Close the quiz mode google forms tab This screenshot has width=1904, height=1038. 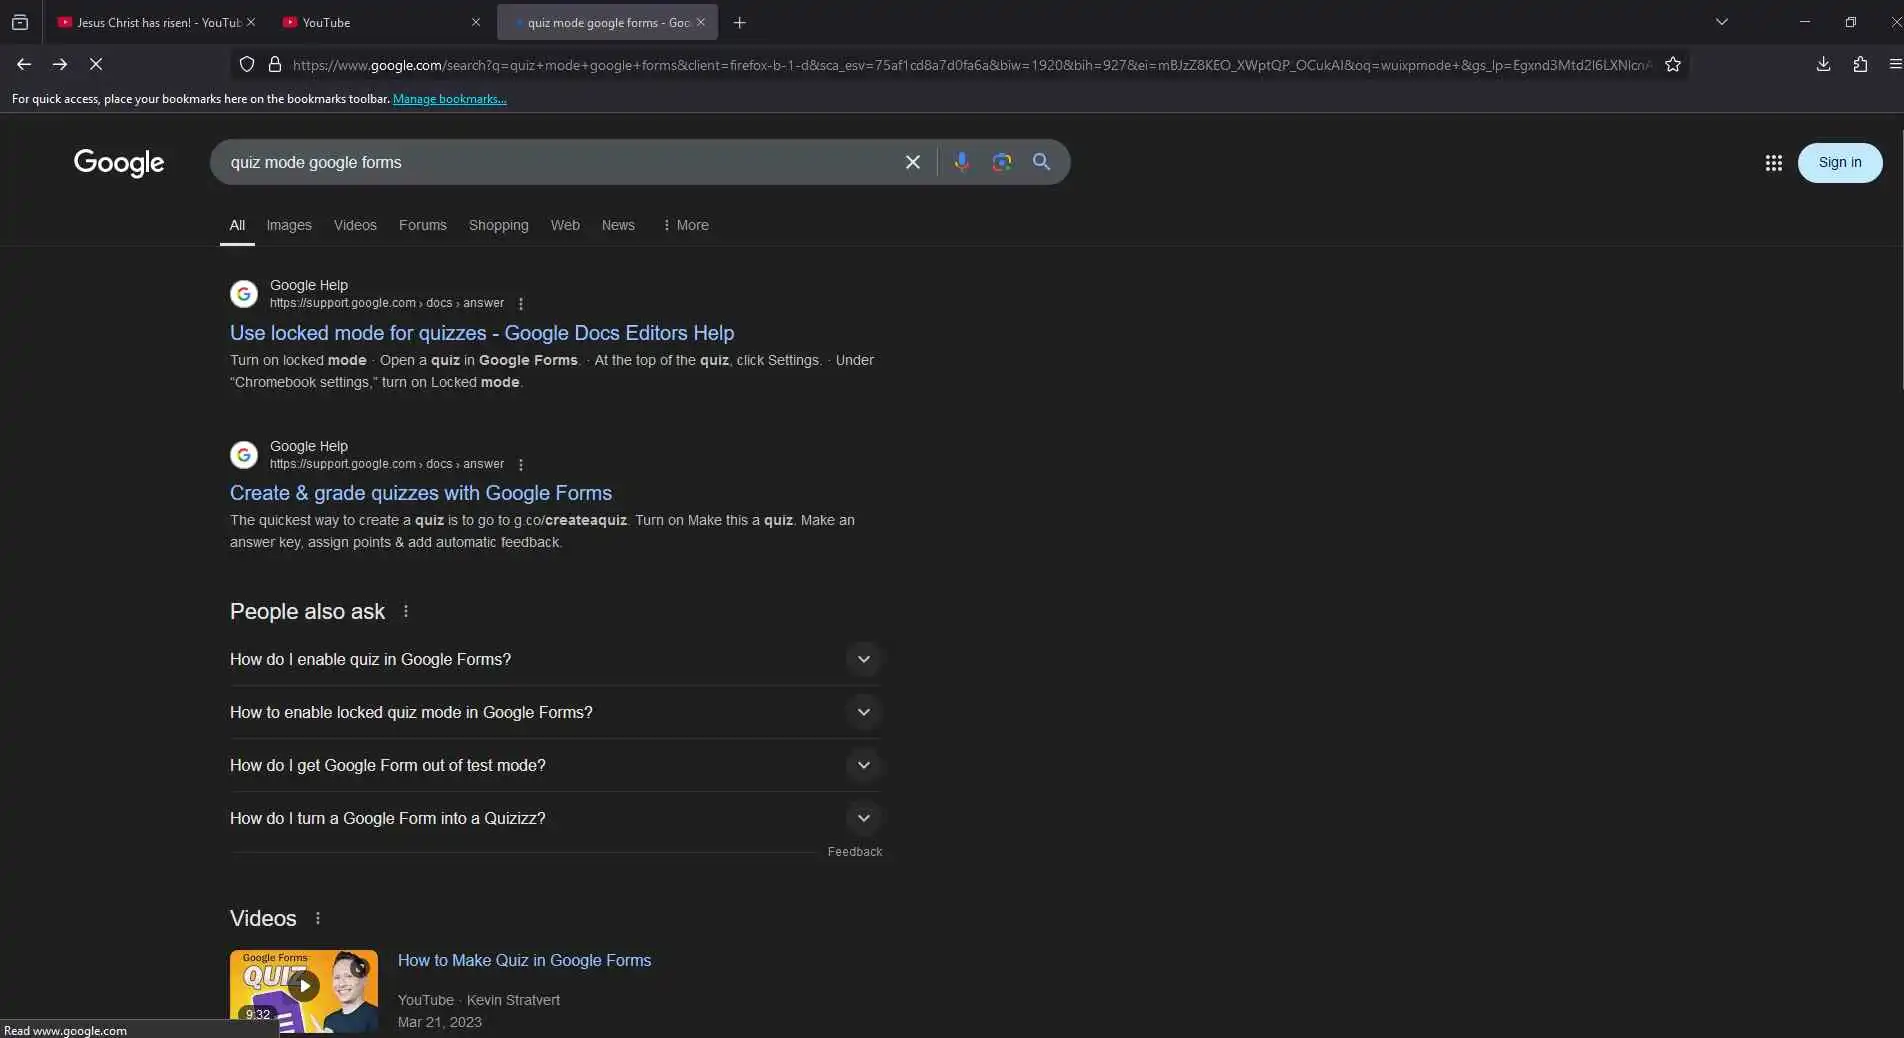pos(701,22)
